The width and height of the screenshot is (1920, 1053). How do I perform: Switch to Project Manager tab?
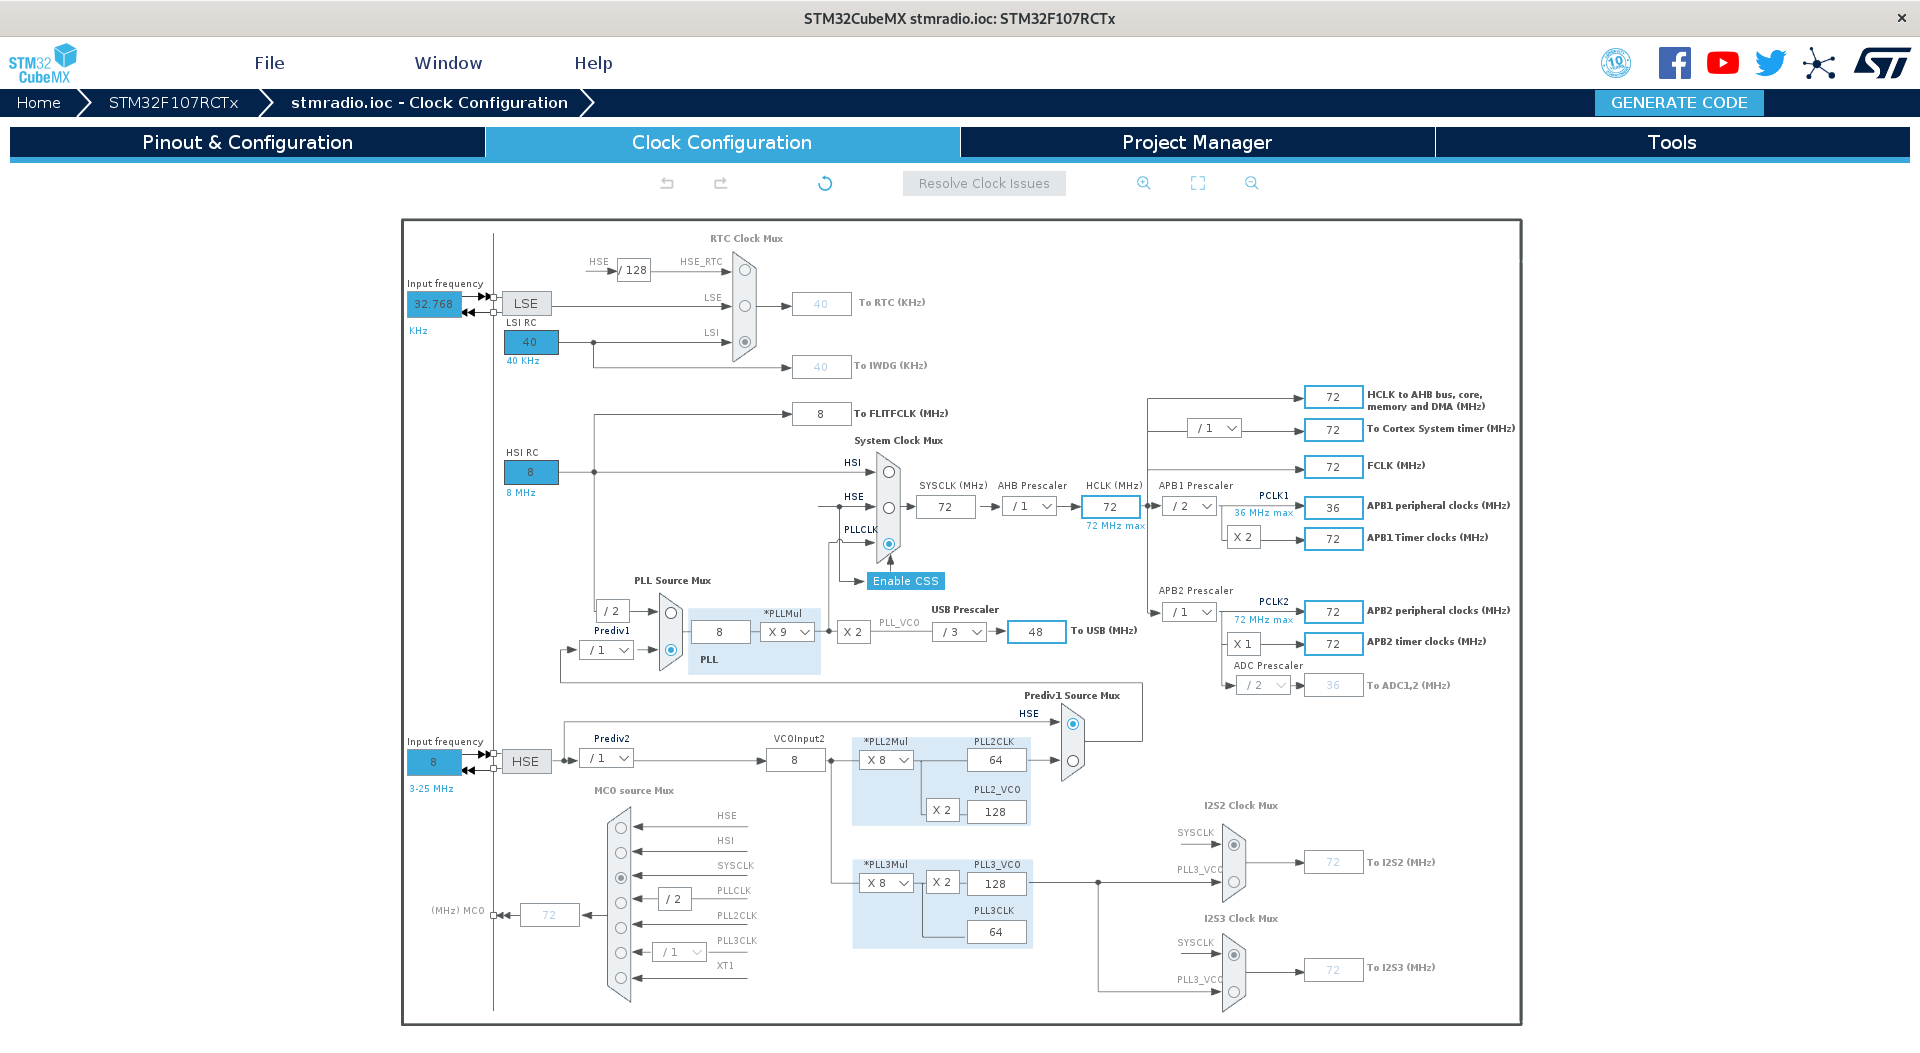1197,142
